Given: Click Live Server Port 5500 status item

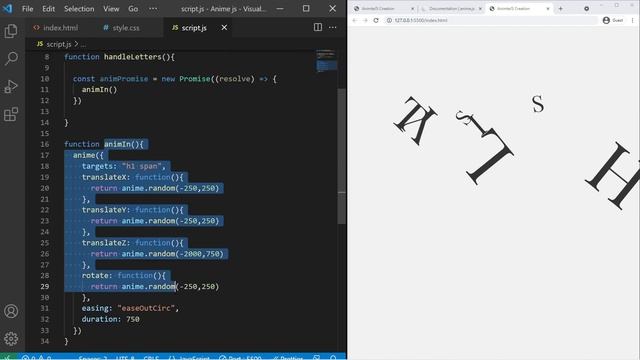Looking at the screenshot, I should [x=240, y=358].
